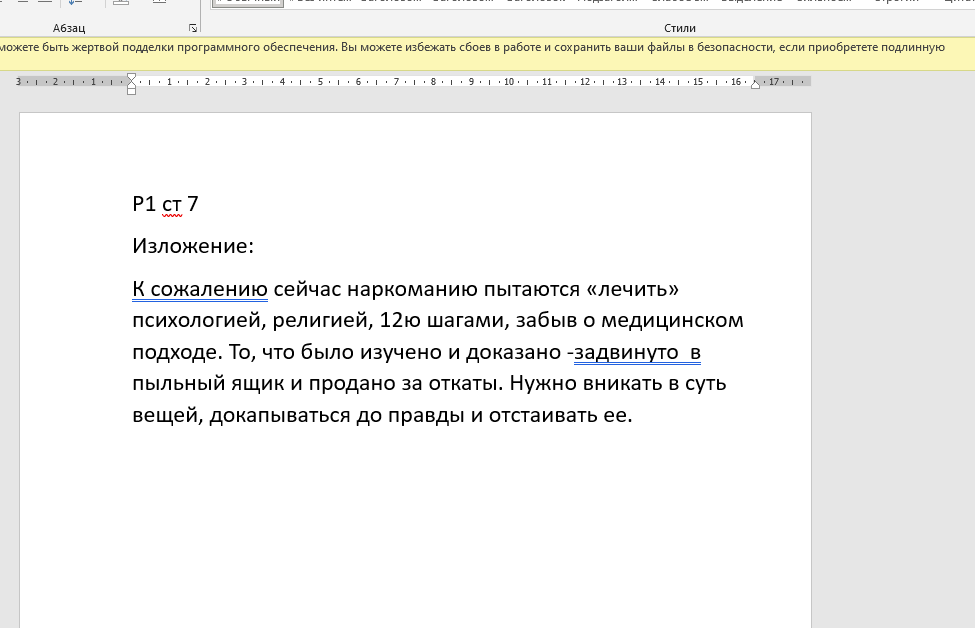975x628 pixels.
Task: Click the 5 cm mark on the ruler
Action: [320, 82]
